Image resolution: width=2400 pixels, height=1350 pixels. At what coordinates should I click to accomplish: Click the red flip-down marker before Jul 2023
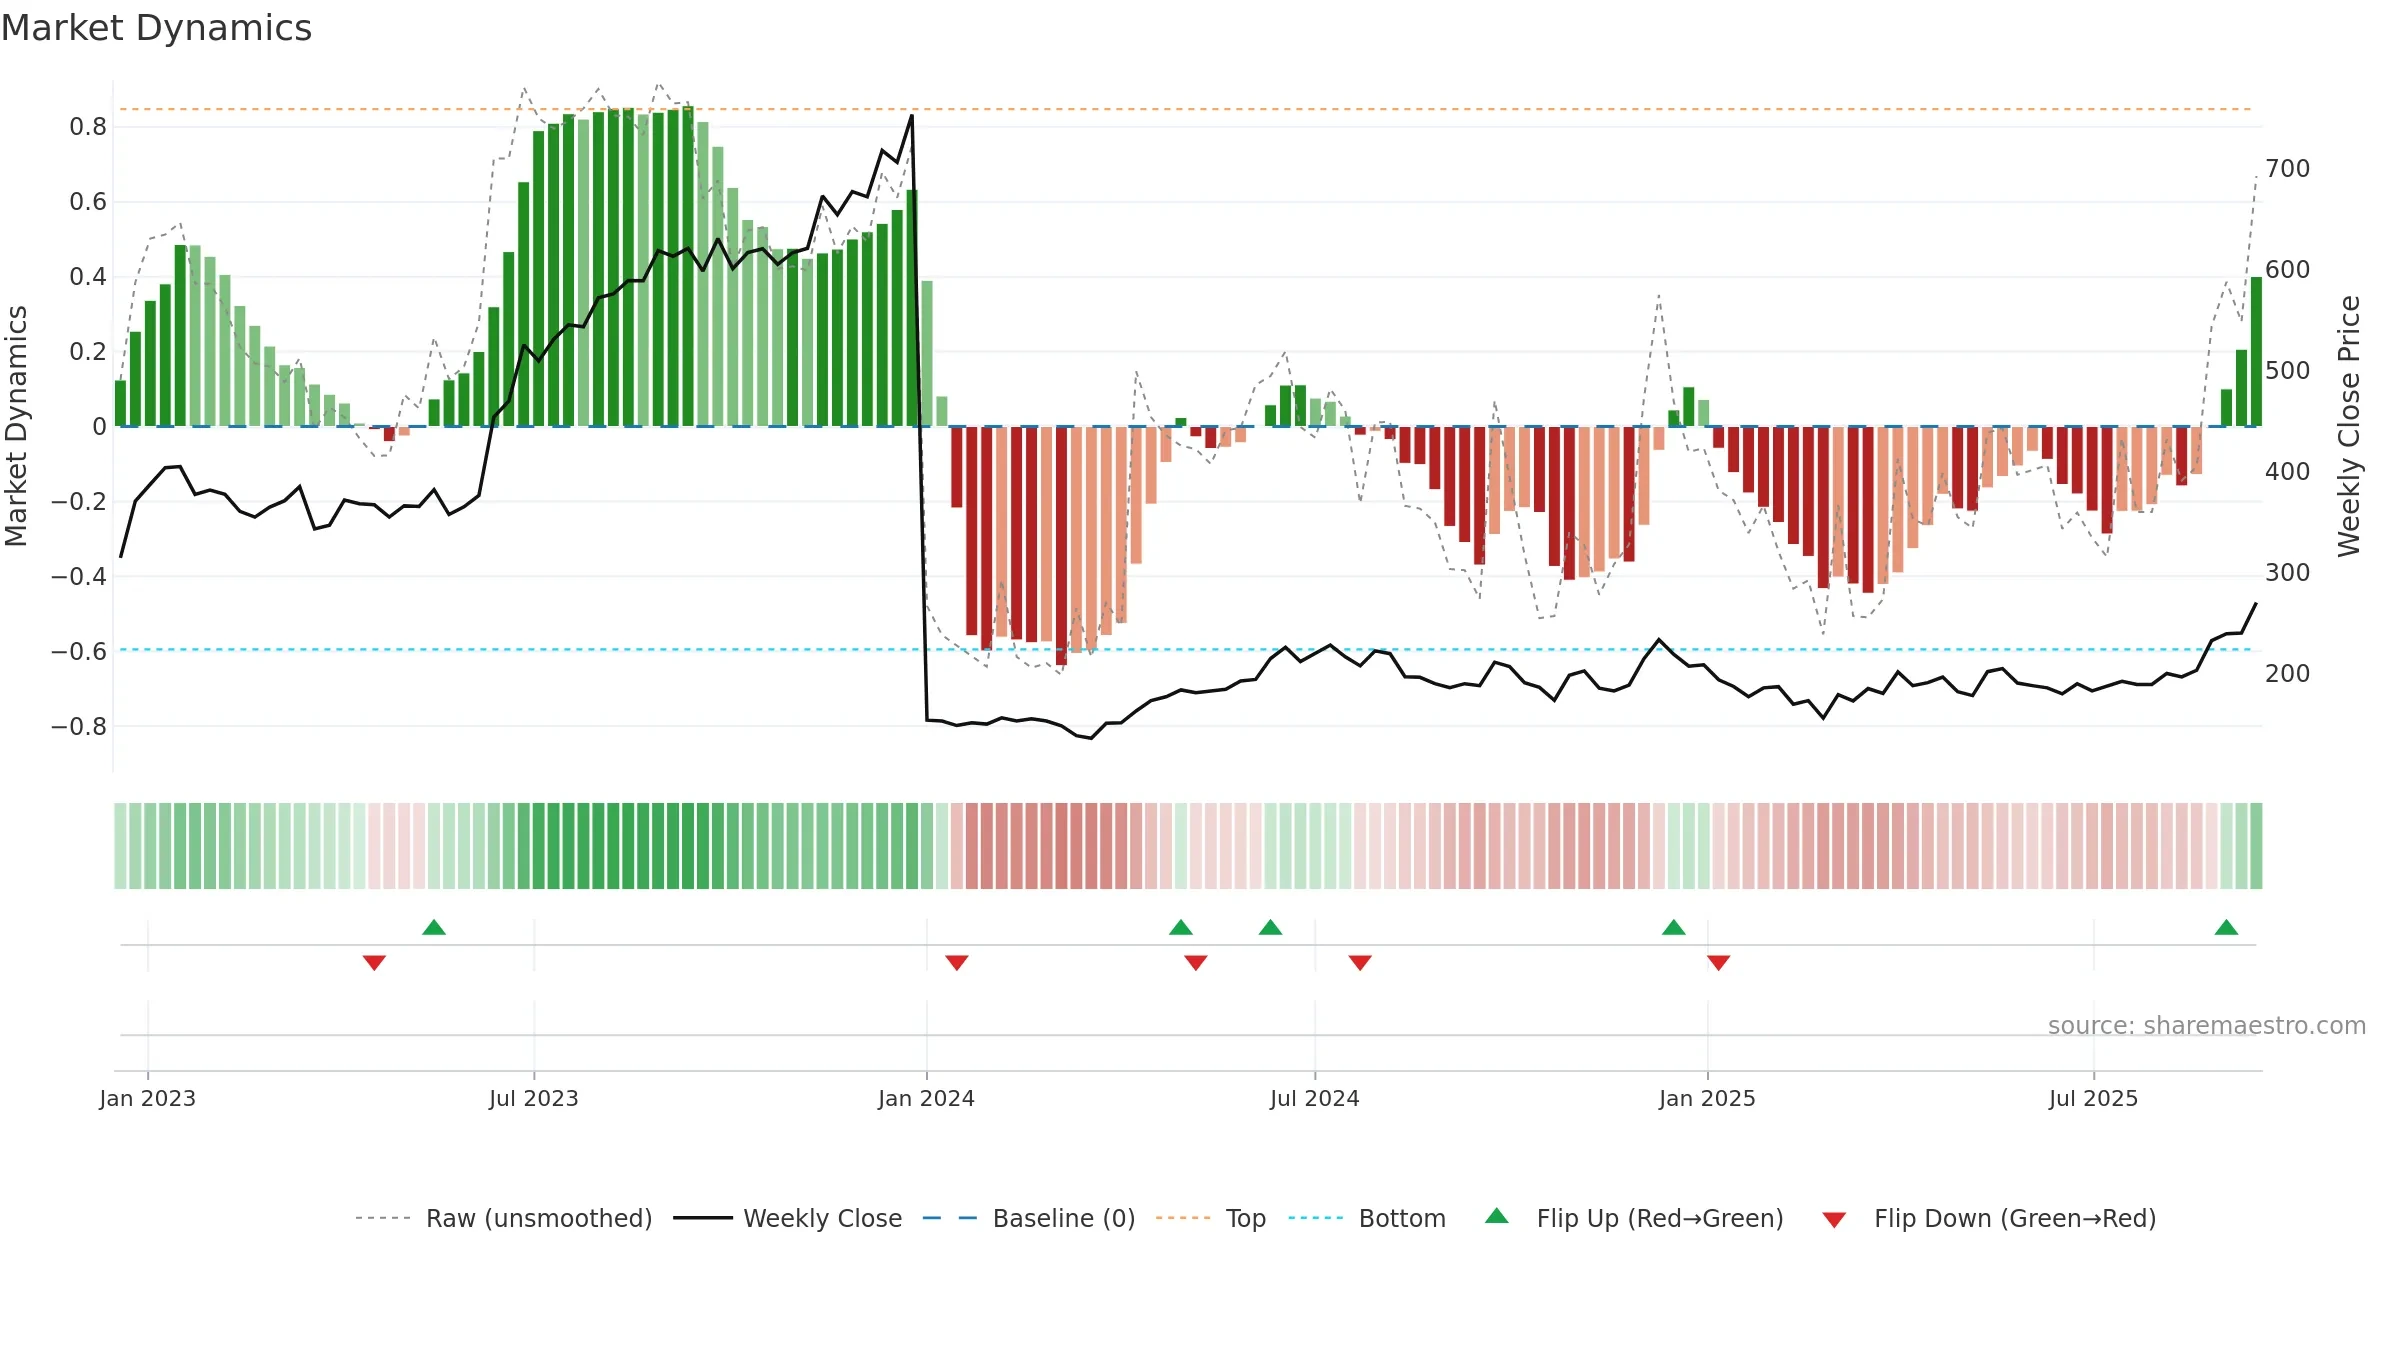(374, 962)
